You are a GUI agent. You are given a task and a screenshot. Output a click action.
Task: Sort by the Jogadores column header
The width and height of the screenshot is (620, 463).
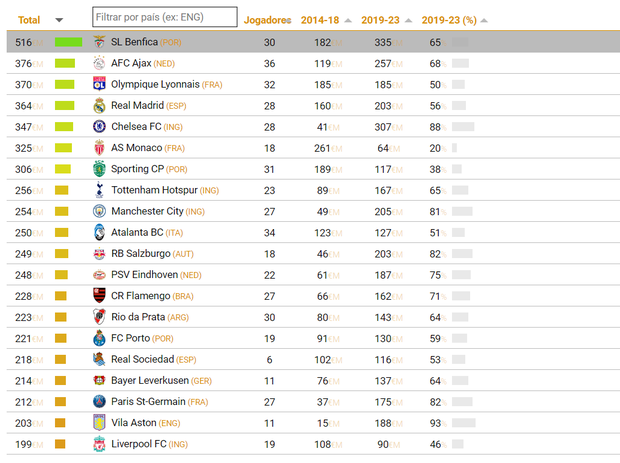click(x=268, y=19)
